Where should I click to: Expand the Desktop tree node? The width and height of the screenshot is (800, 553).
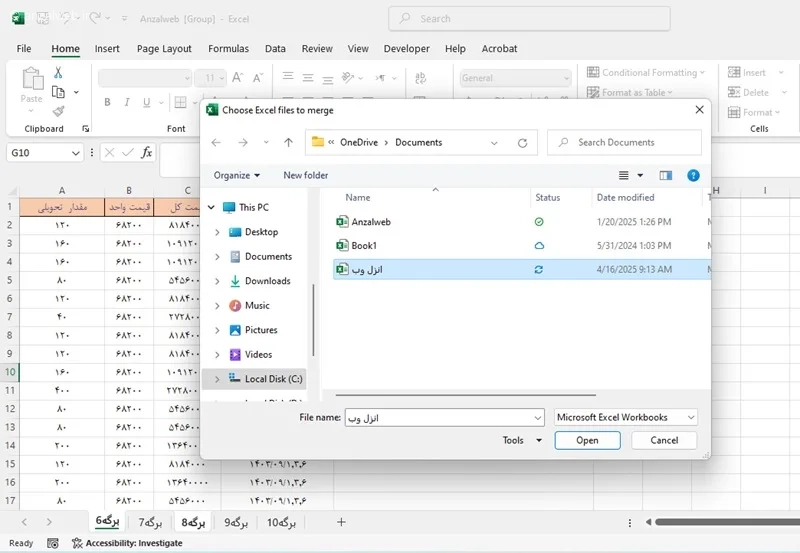(217, 232)
